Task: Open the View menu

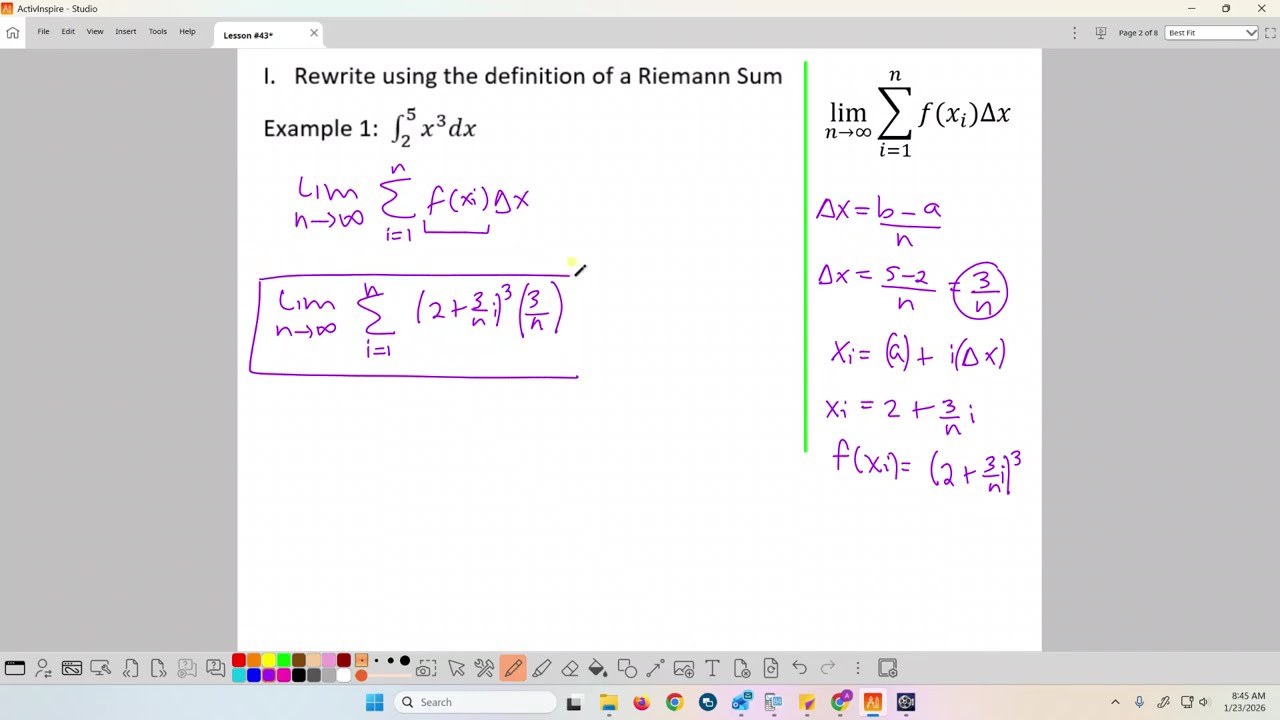Action: pos(95,32)
